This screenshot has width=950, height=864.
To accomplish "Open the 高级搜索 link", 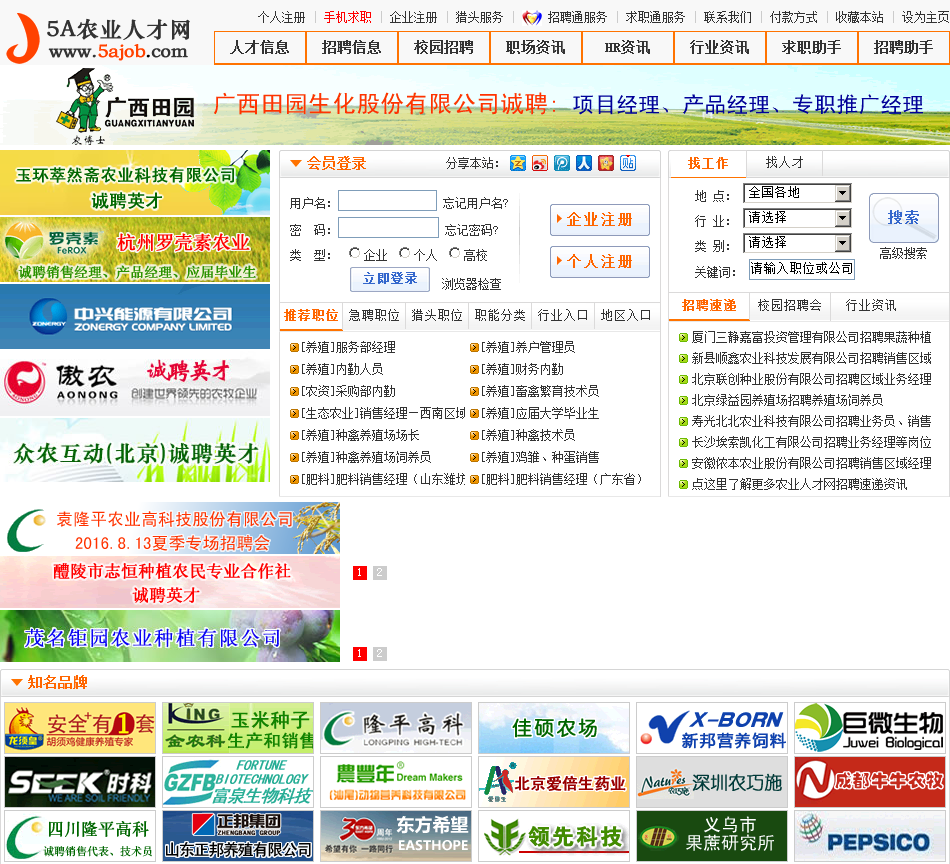I will (903, 254).
